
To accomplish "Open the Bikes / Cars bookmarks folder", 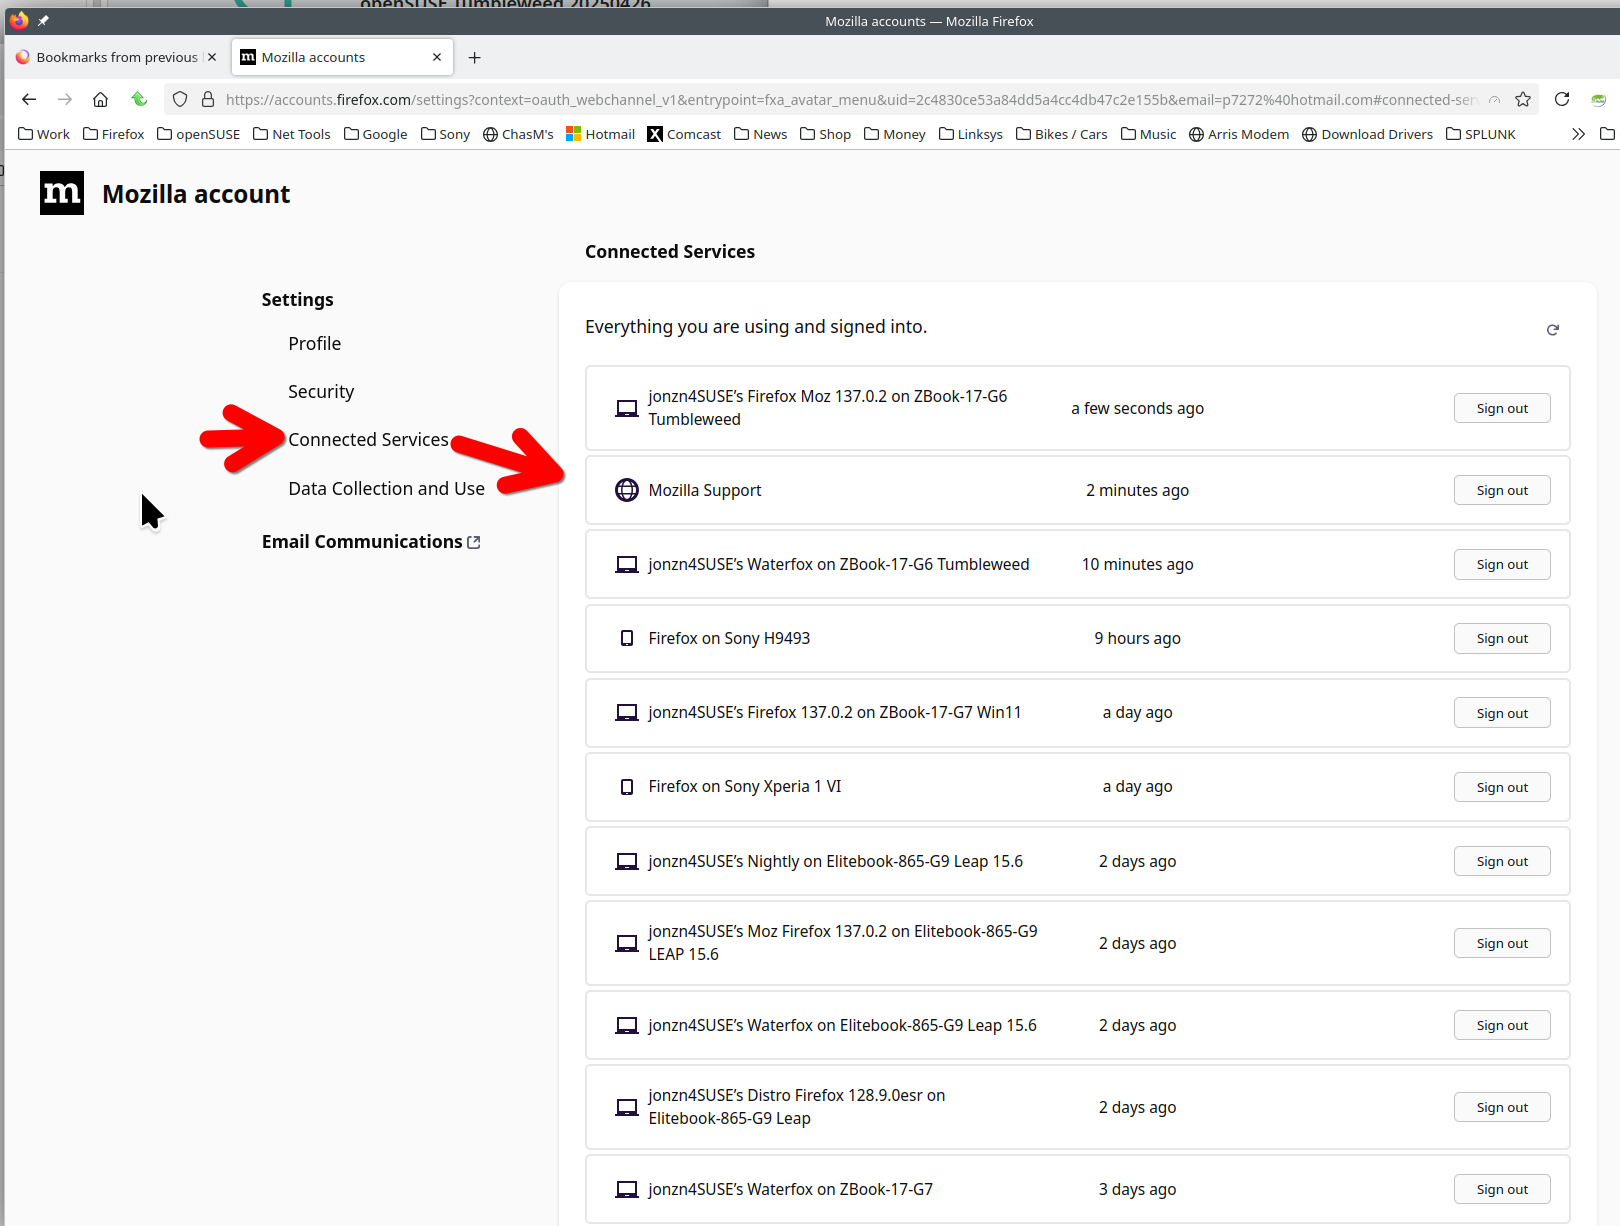I will [1061, 134].
